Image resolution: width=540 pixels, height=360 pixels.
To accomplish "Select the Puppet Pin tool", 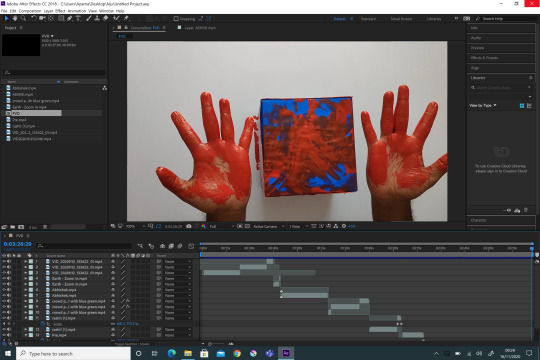I will tap(126, 18).
